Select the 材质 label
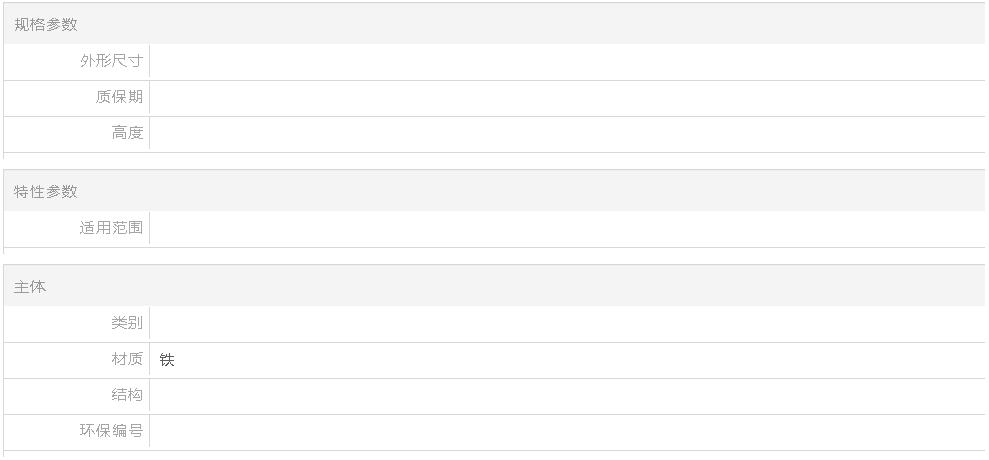This screenshot has width=989, height=460. [x=127, y=359]
